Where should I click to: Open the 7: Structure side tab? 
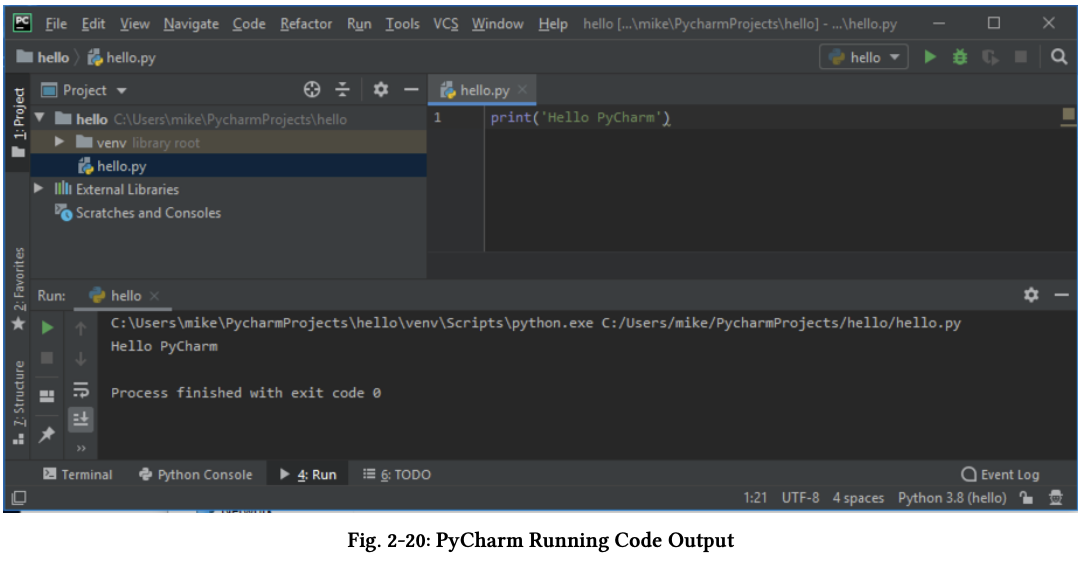coord(19,402)
